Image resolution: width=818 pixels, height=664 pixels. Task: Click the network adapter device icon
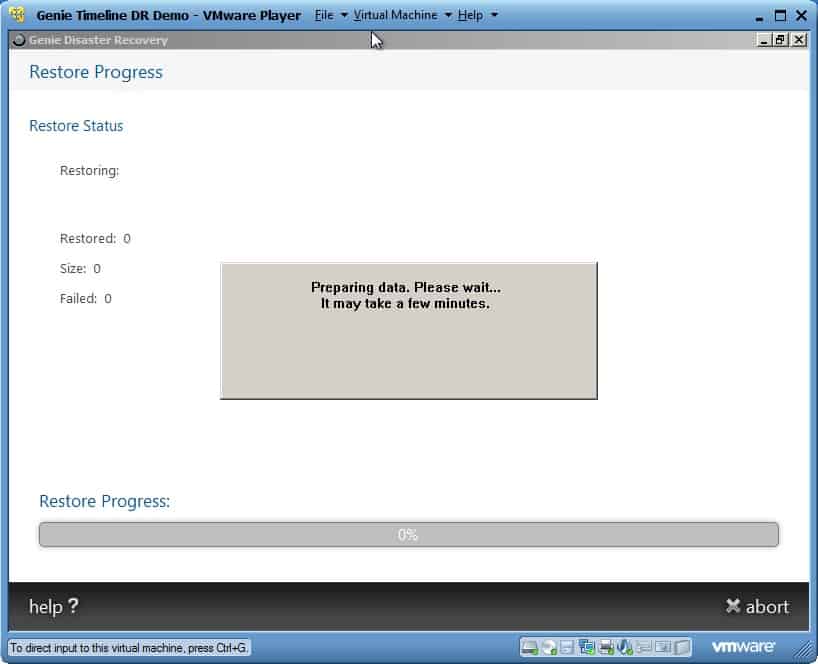point(586,647)
